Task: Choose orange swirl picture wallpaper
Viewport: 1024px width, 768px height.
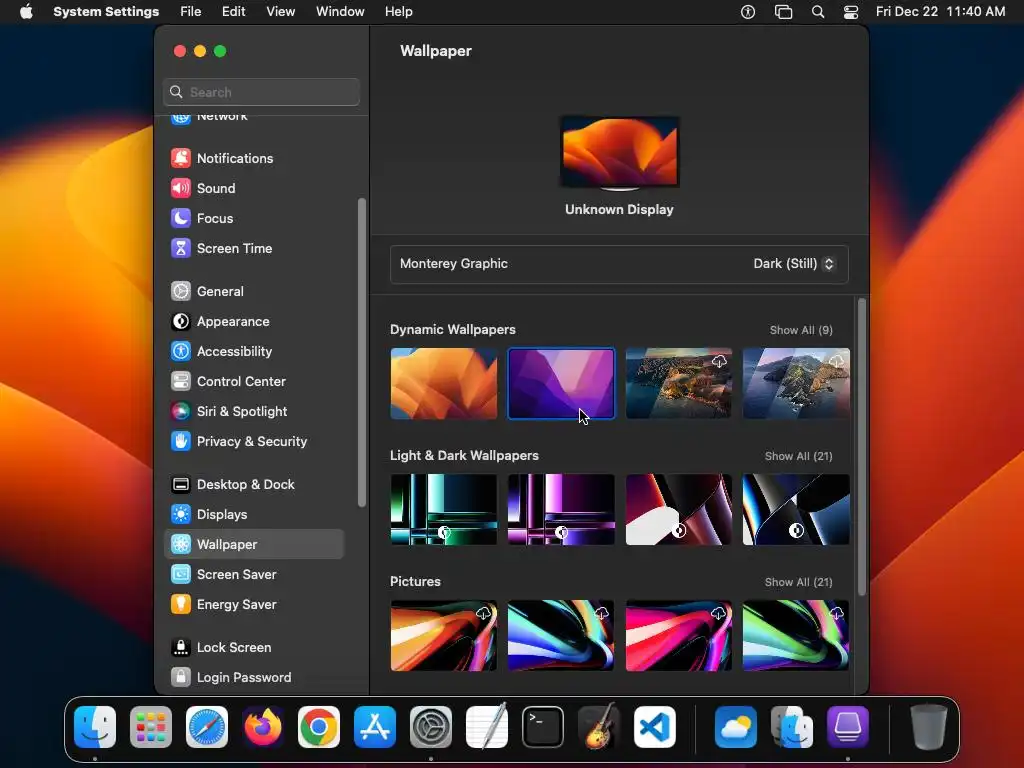Action: [x=444, y=635]
